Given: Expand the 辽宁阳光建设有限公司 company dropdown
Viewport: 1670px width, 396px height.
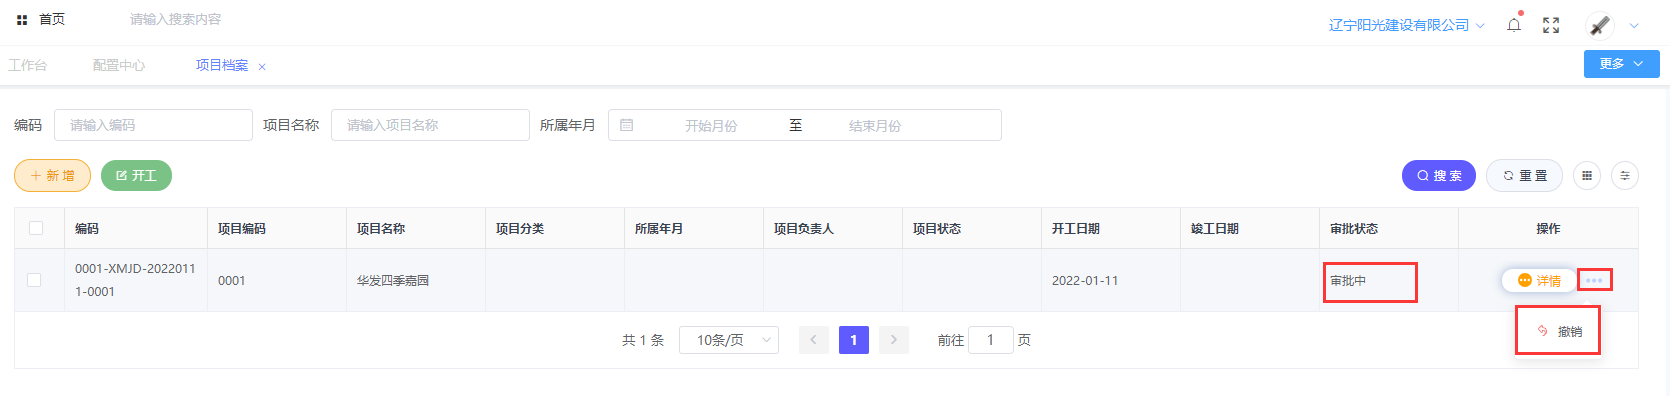Looking at the screenshot, I should click(x=1406, y=25).
